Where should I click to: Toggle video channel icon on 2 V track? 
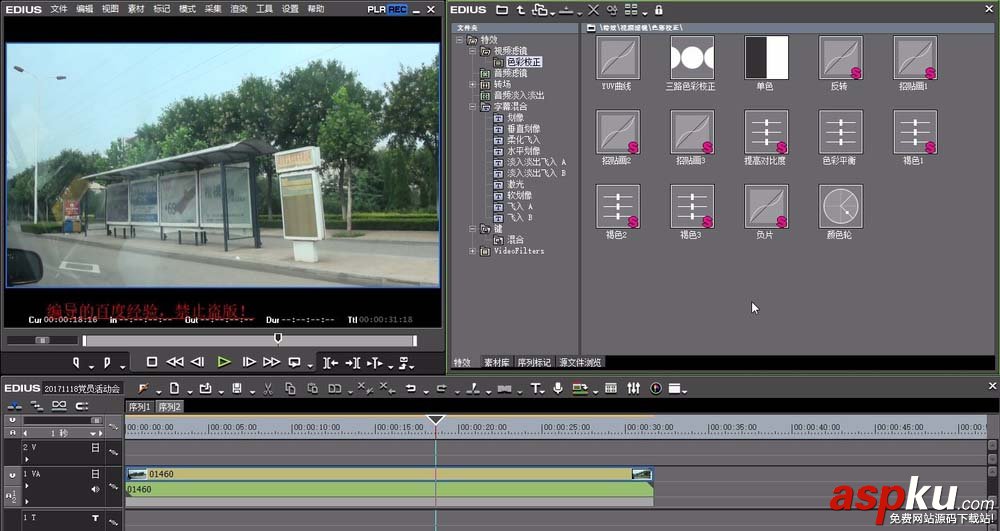95,448
